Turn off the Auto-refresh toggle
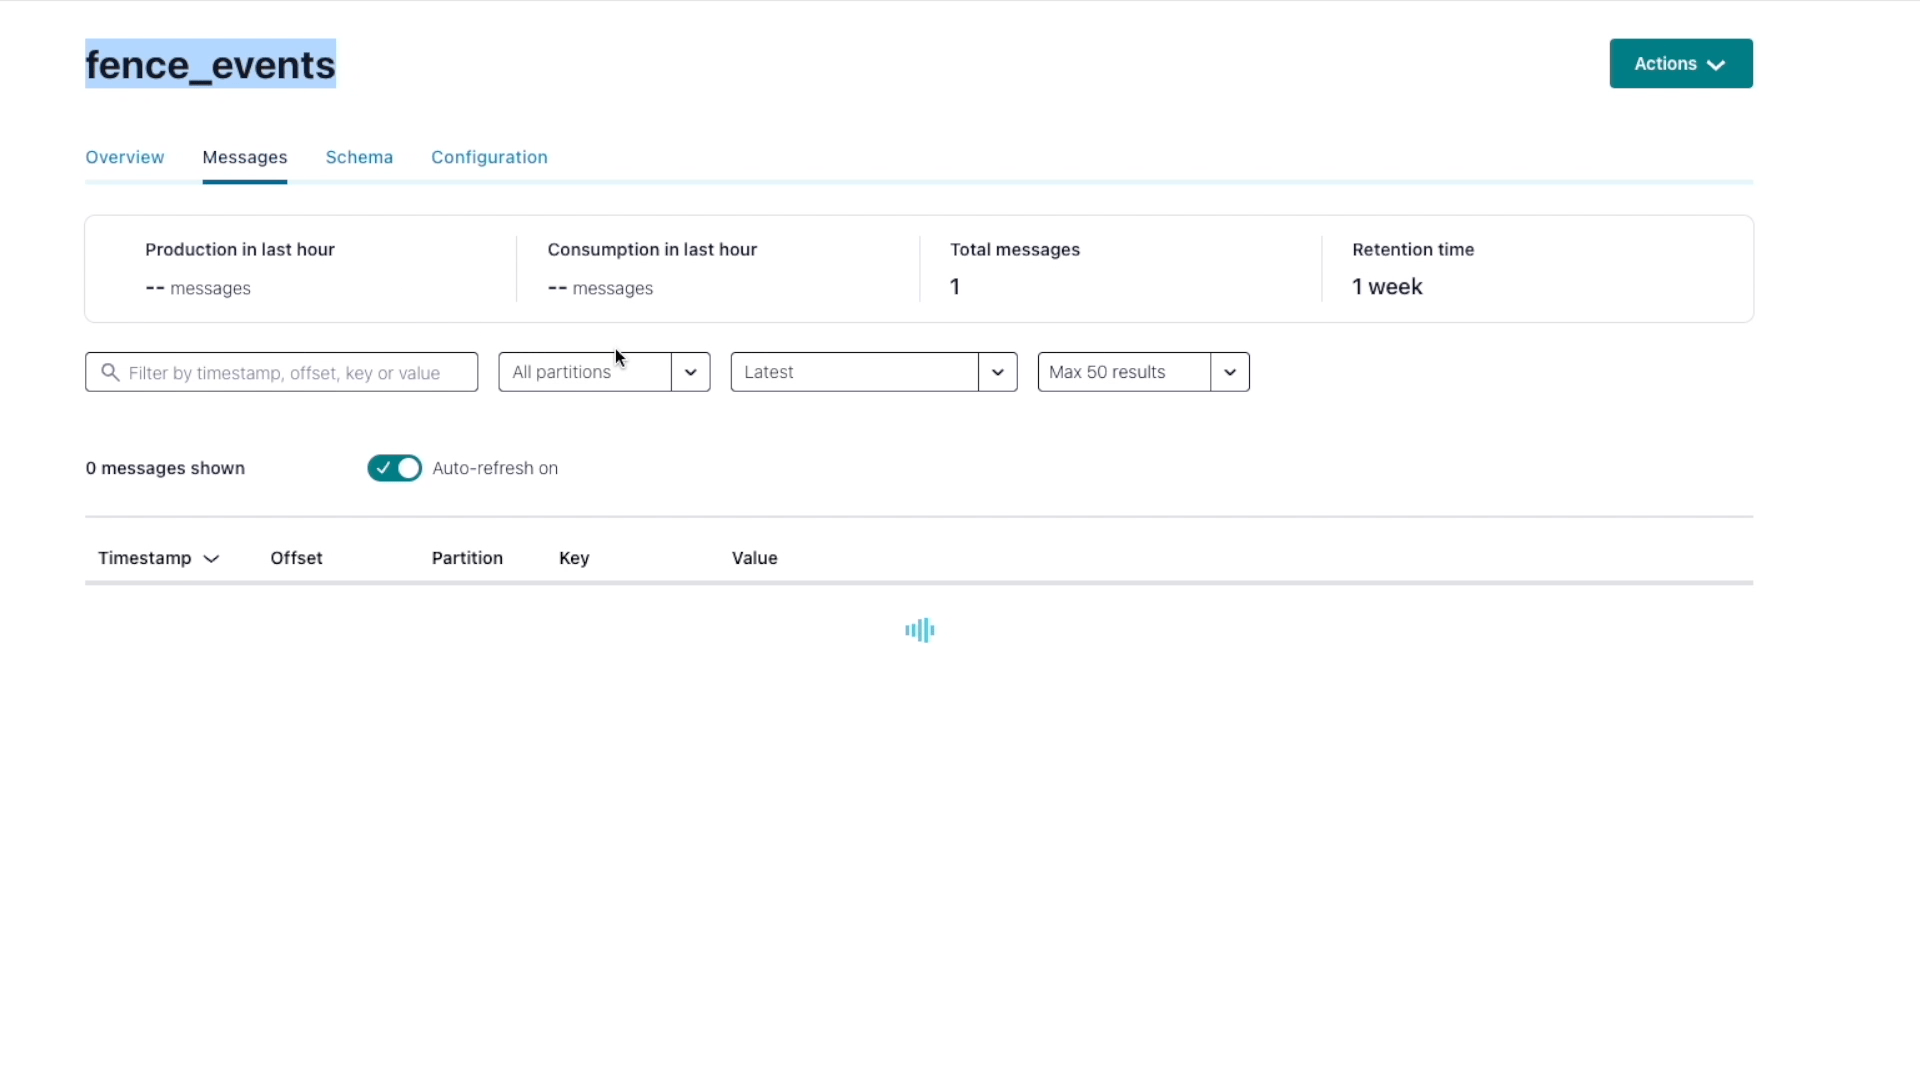Viewport: 1920px width, 1080px height. [x=394, y=468]
